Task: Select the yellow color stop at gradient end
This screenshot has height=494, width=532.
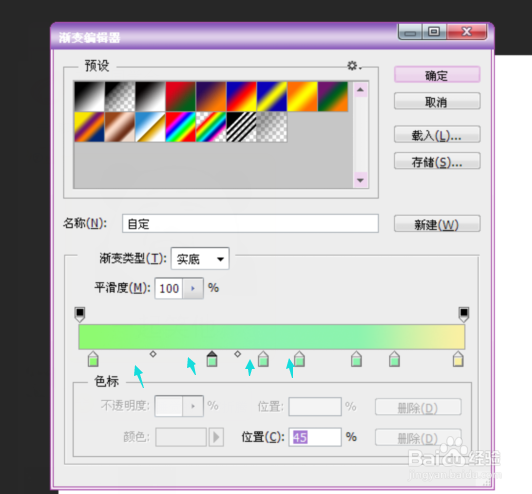Action: point(458,359)
